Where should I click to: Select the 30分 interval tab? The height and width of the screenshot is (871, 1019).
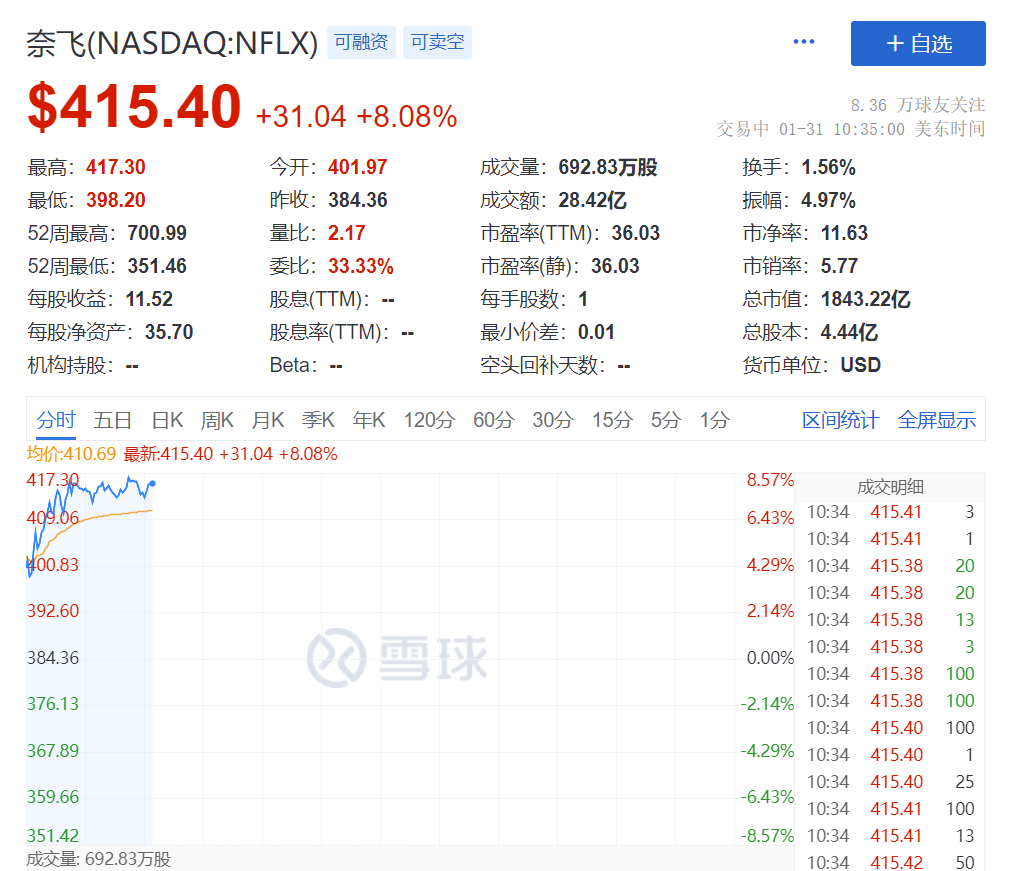pyautogui.click(x=552, y=420)
